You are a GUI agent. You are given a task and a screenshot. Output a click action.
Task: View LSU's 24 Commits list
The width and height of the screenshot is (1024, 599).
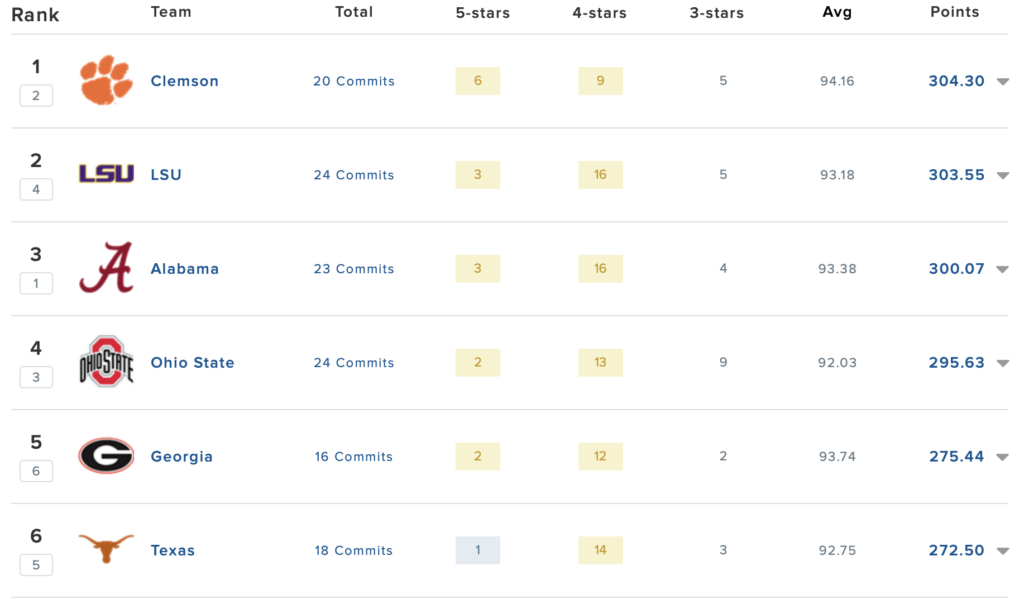(353, 174)
